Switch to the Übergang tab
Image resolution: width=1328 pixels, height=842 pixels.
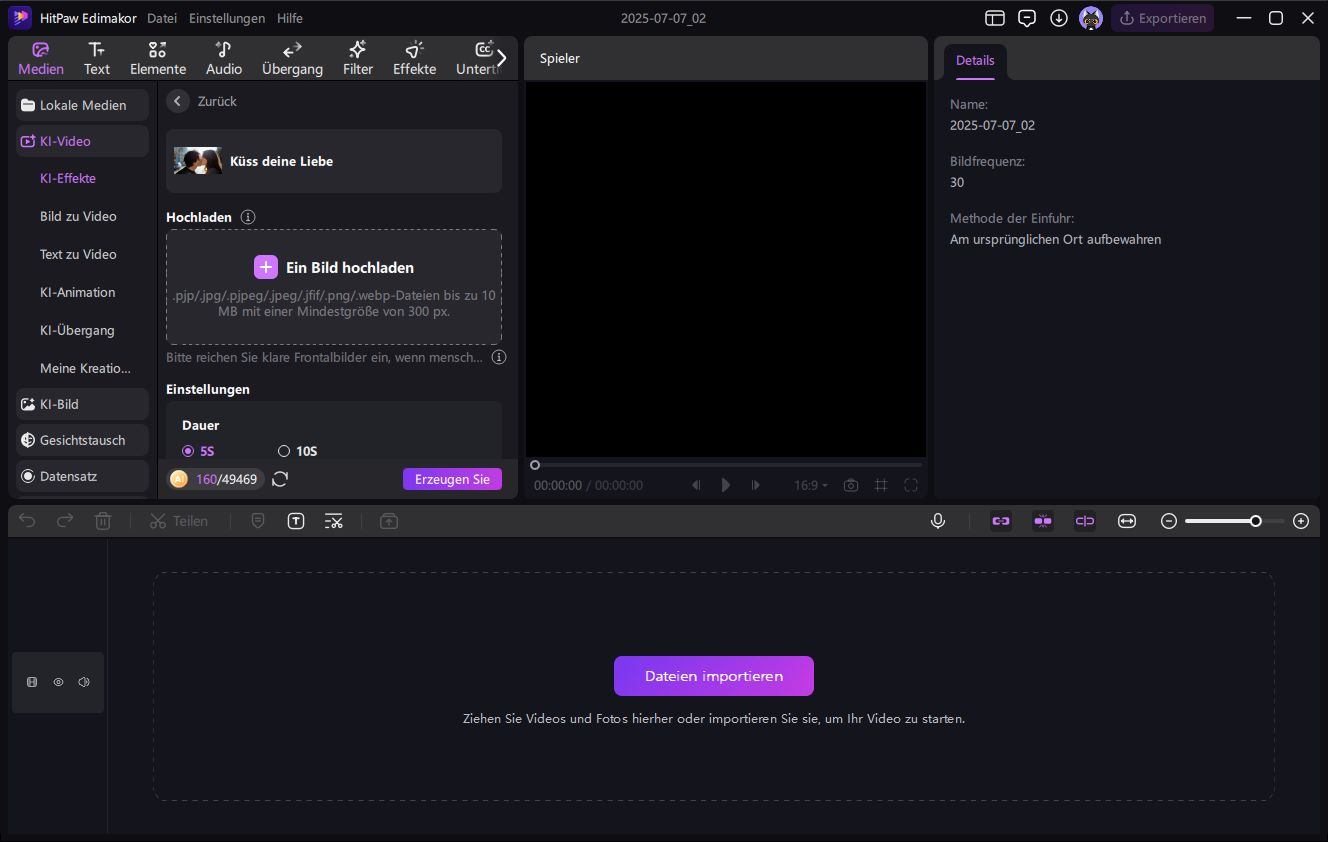[x=292, y=58]
